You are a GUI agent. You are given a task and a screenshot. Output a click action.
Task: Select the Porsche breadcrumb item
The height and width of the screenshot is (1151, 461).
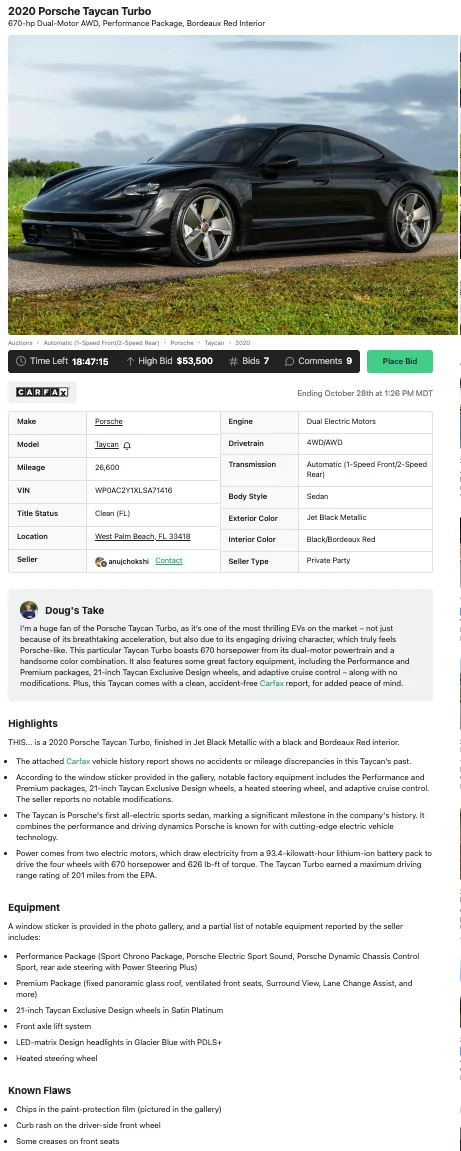pos(182,343)
